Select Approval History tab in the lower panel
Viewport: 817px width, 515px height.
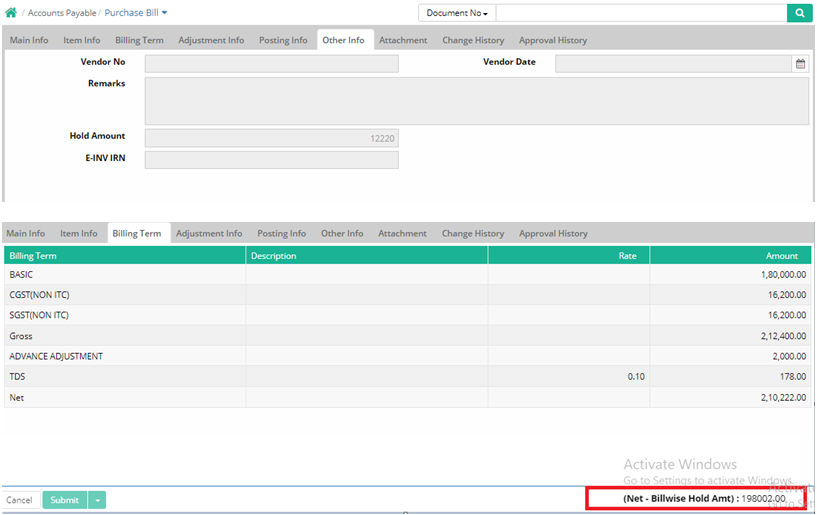(x=553, y=233)
